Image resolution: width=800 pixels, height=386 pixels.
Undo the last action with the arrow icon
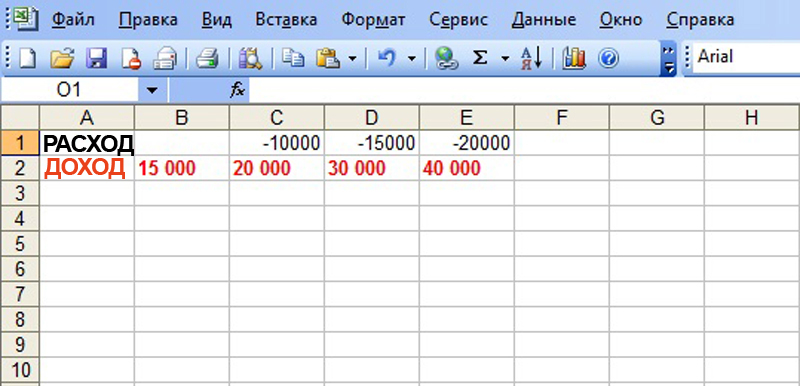pyautogui.click(x=387, y=58)
